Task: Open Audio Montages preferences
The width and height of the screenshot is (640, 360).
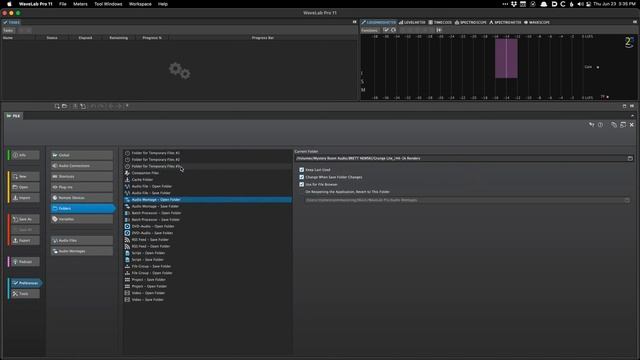Action: [x=82, y=251]
